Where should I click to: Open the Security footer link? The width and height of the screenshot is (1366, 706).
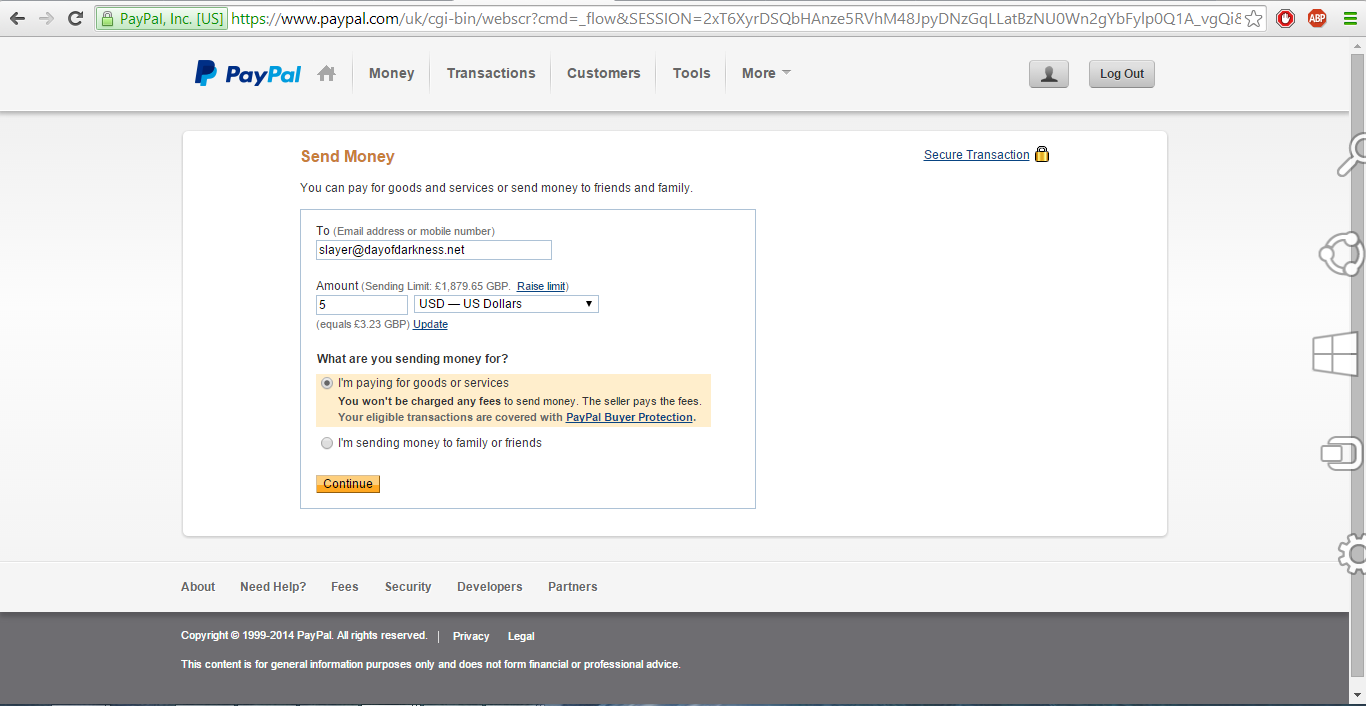point(408,587)
